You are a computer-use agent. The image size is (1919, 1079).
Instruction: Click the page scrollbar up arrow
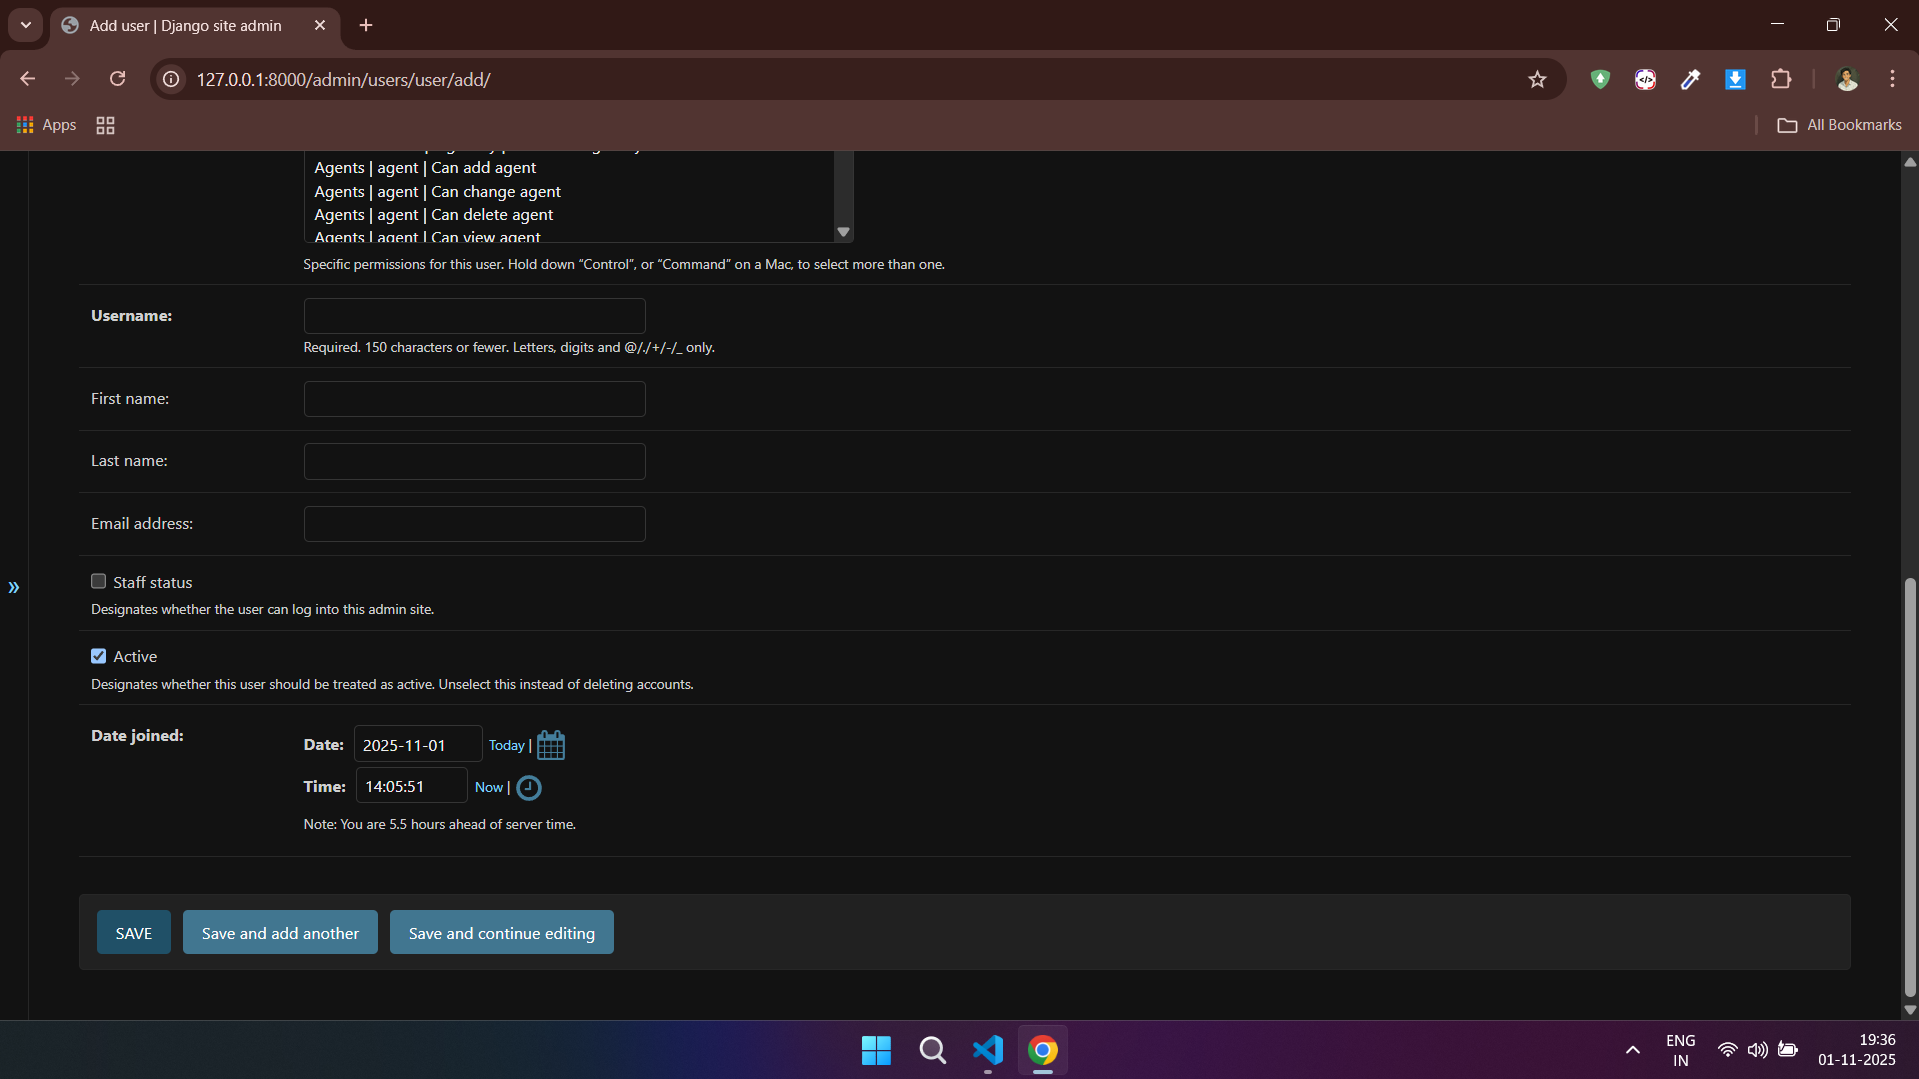pos(1910,162)
